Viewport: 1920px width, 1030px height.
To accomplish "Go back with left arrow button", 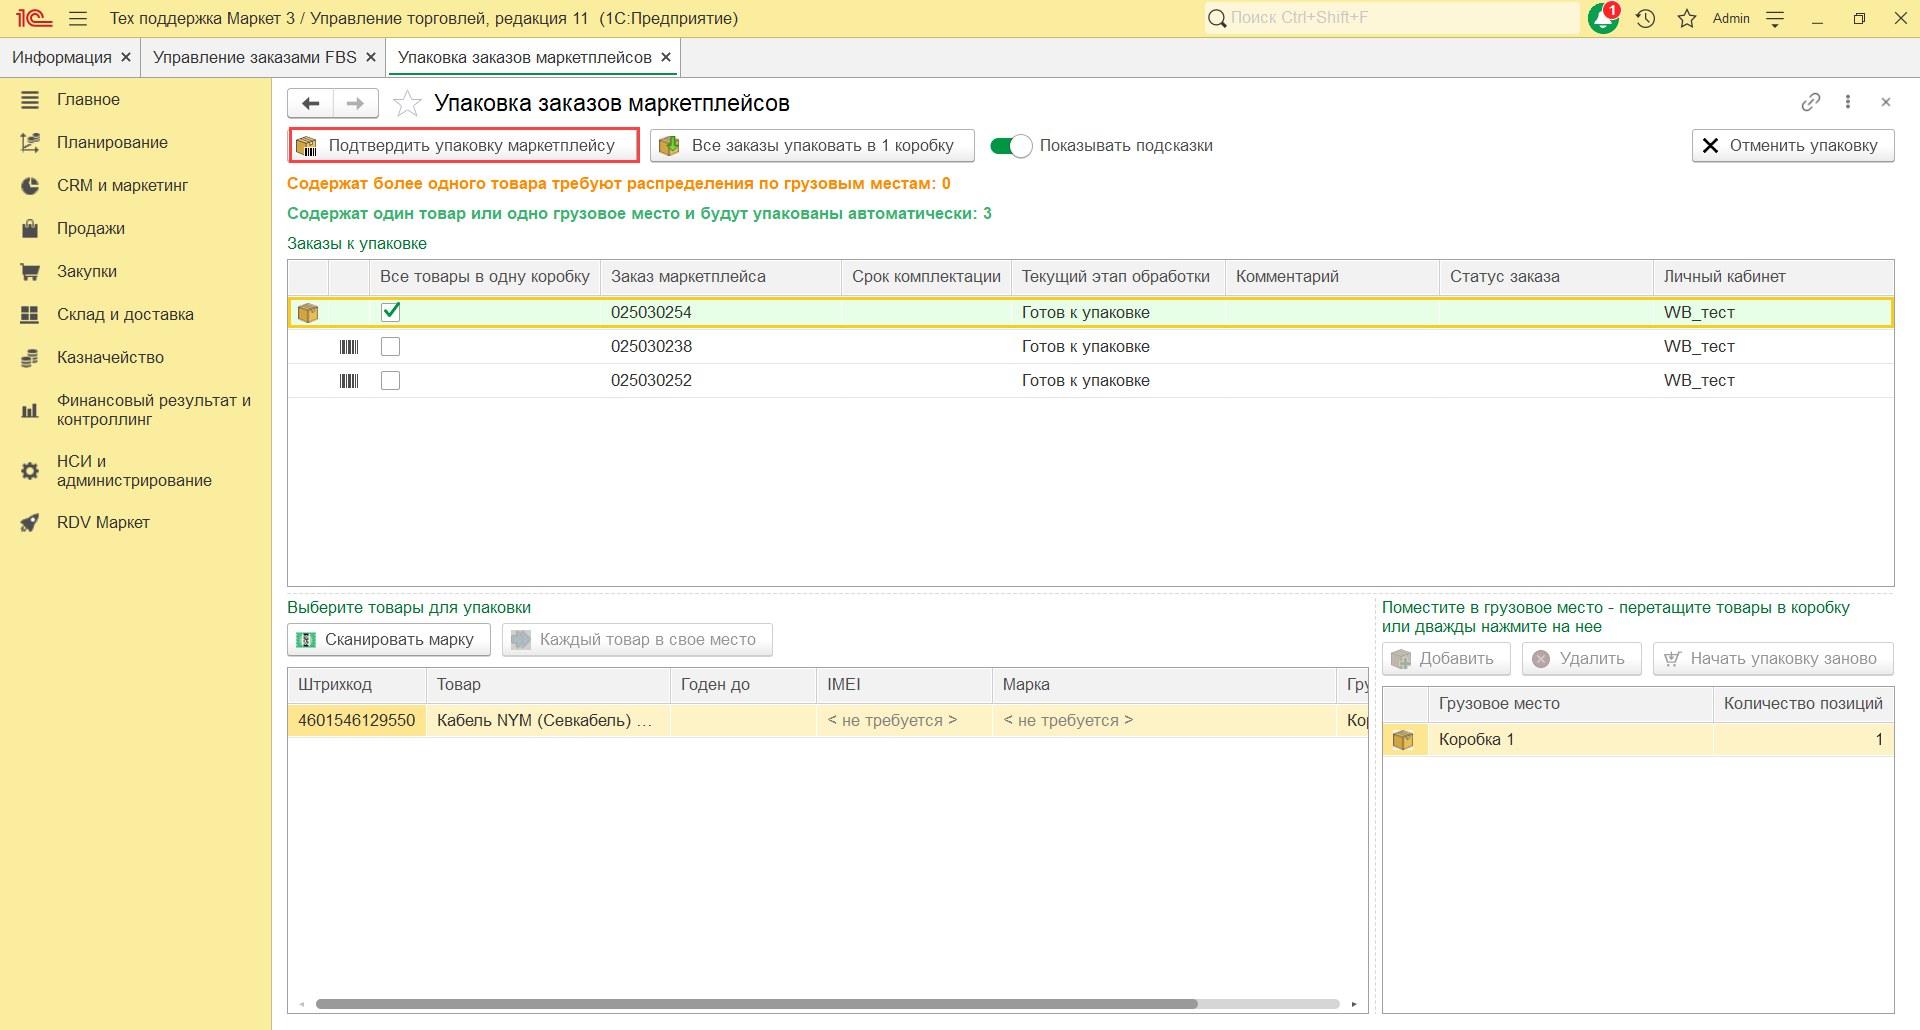I will tap(311, 103).
